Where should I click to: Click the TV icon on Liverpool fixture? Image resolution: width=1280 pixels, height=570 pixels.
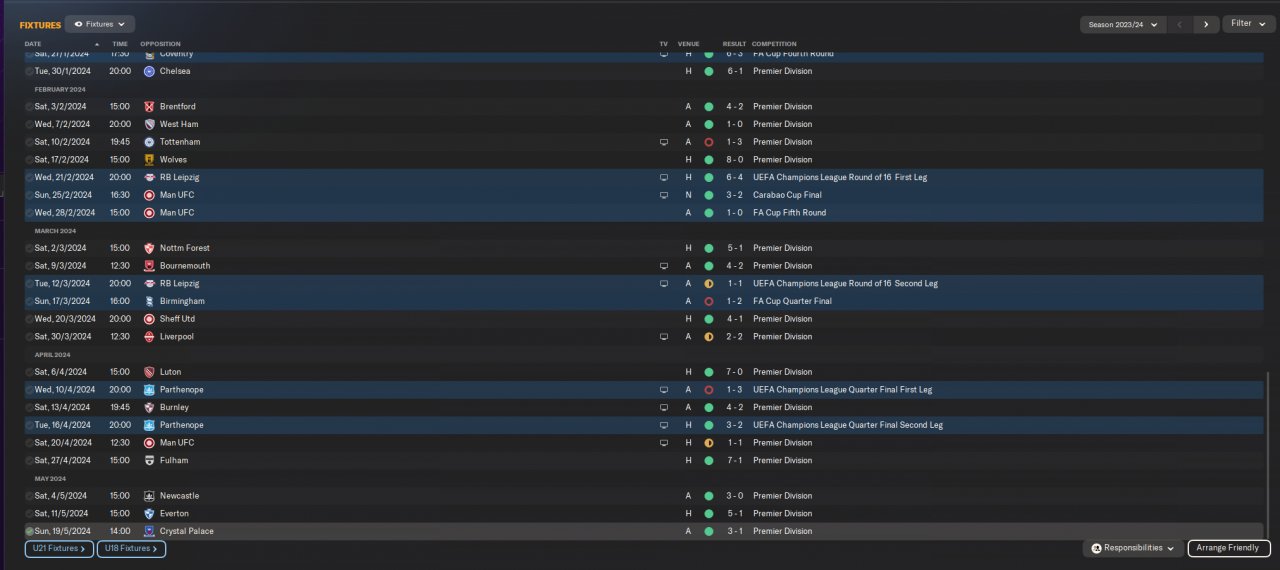(663, 337)
